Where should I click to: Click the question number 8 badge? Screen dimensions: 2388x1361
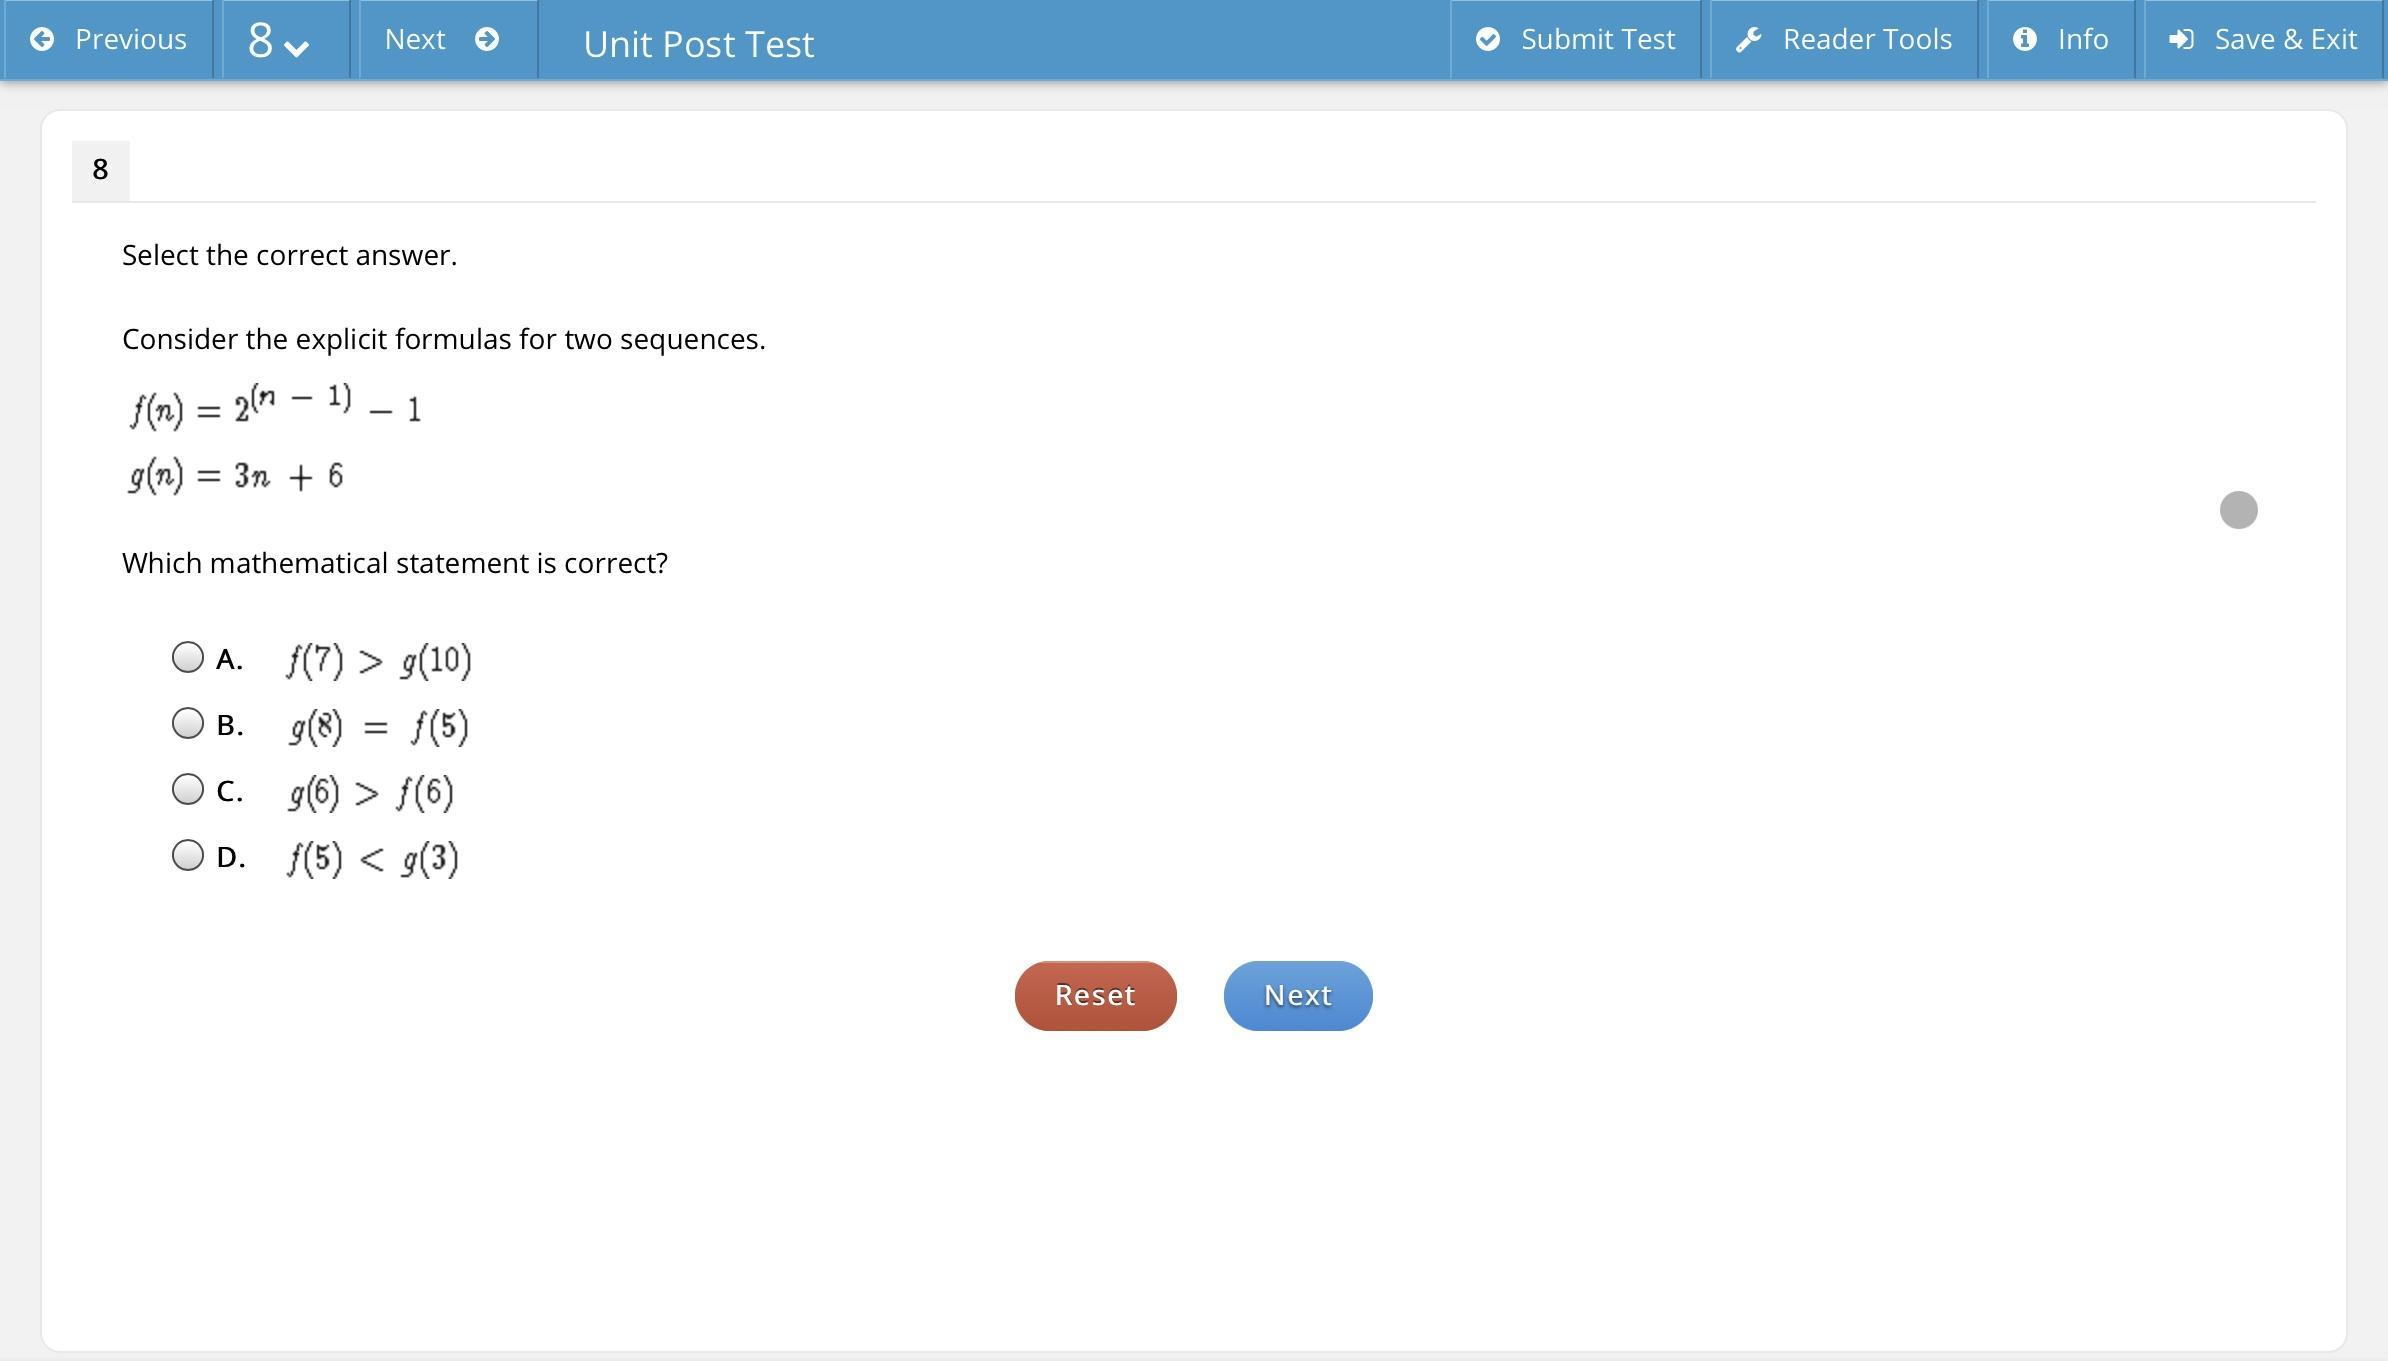(100, 170)
